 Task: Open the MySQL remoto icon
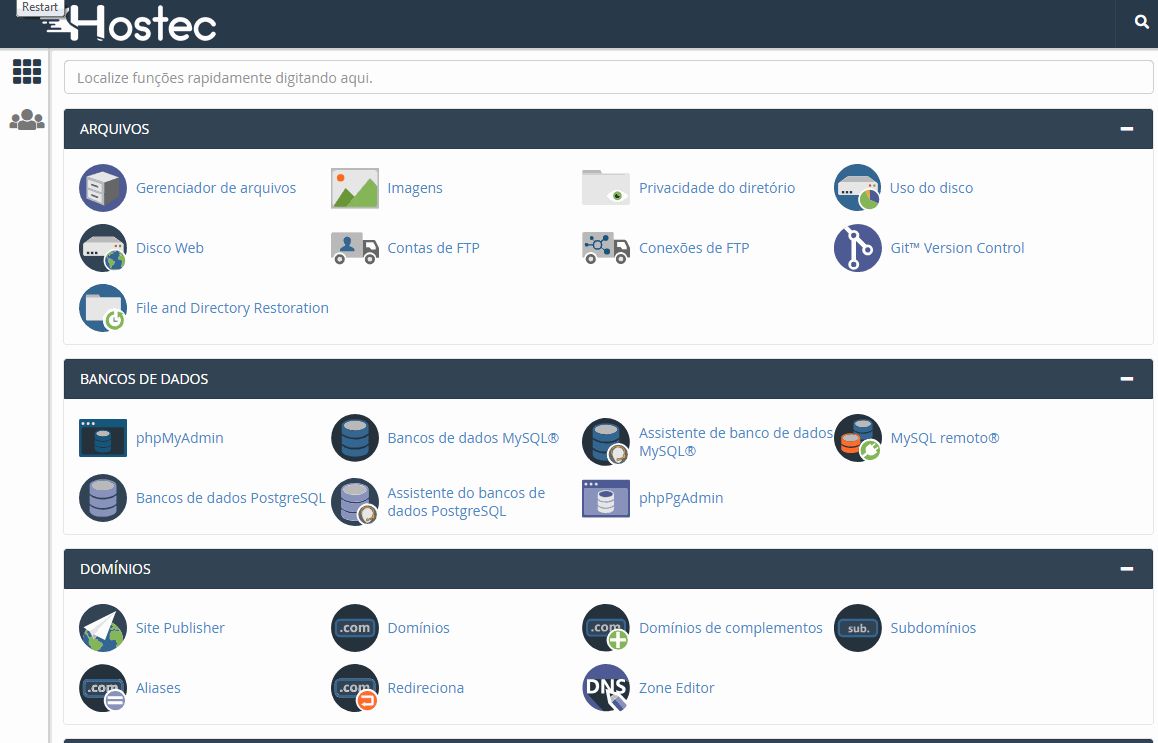point(857,438)
